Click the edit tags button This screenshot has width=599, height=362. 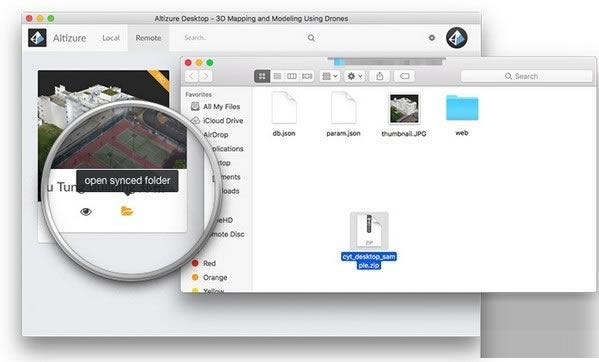pyautogui.click(x=405, y=76)
